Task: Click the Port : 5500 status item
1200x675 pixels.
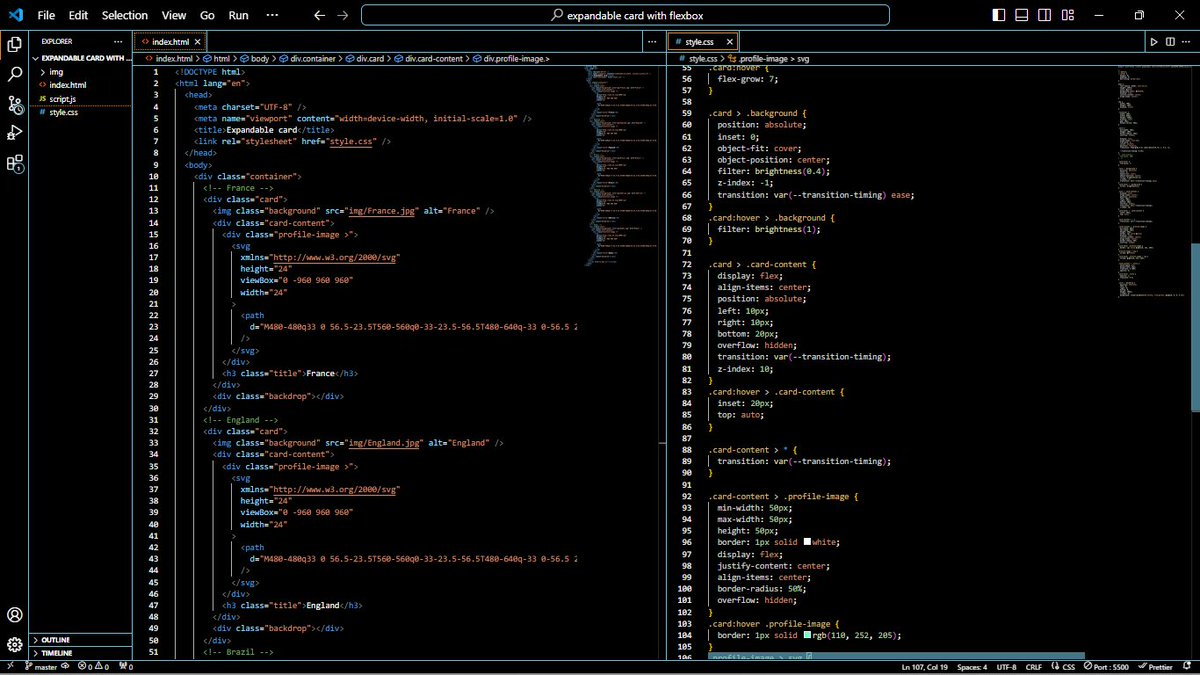Action: 1105,667
